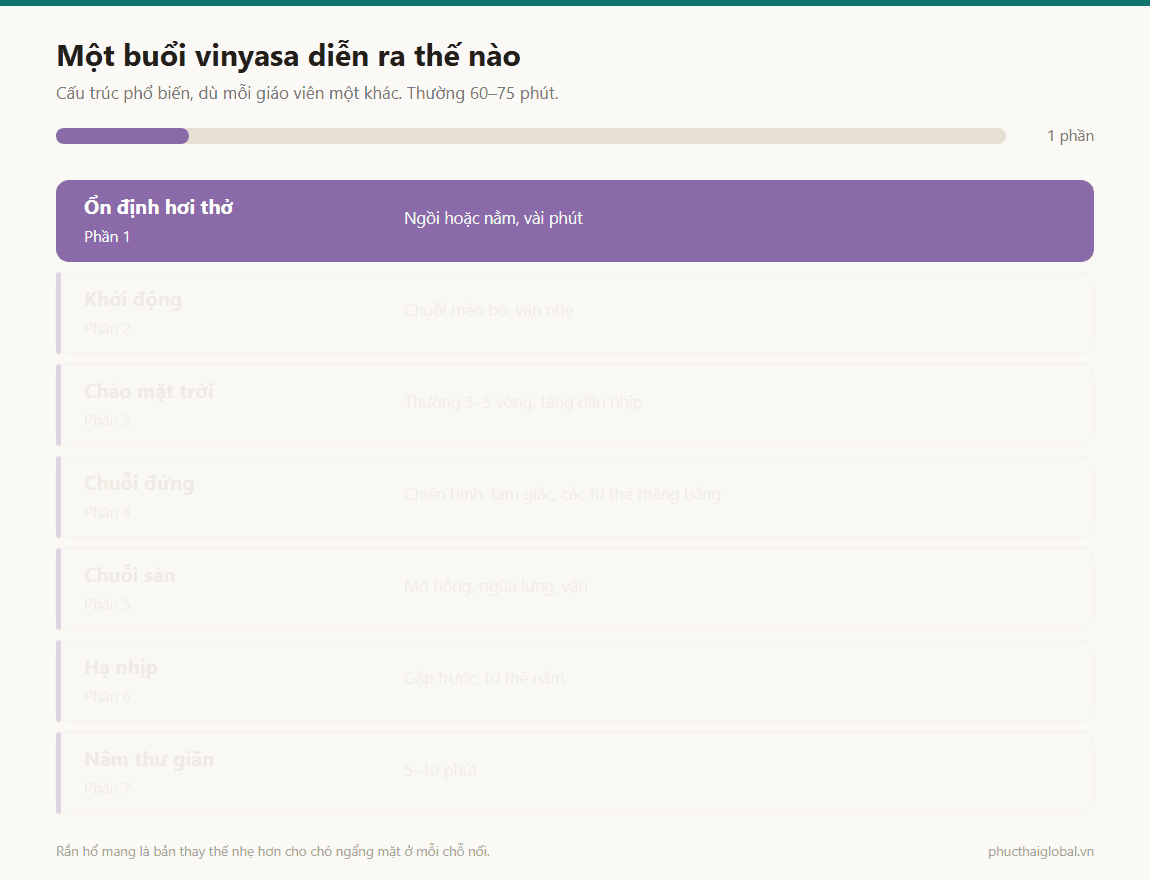The height and width of the screenshot is (880, 1150).
Task: Click the 'Phần 4' label
Action: [107, 513]
